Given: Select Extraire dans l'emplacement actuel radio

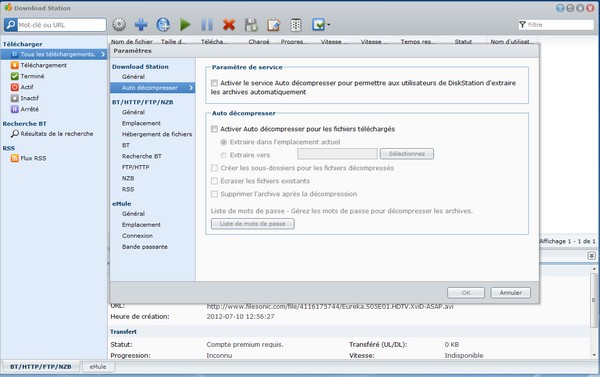Looking at the screenshot, I should click(x=223, y=142).
